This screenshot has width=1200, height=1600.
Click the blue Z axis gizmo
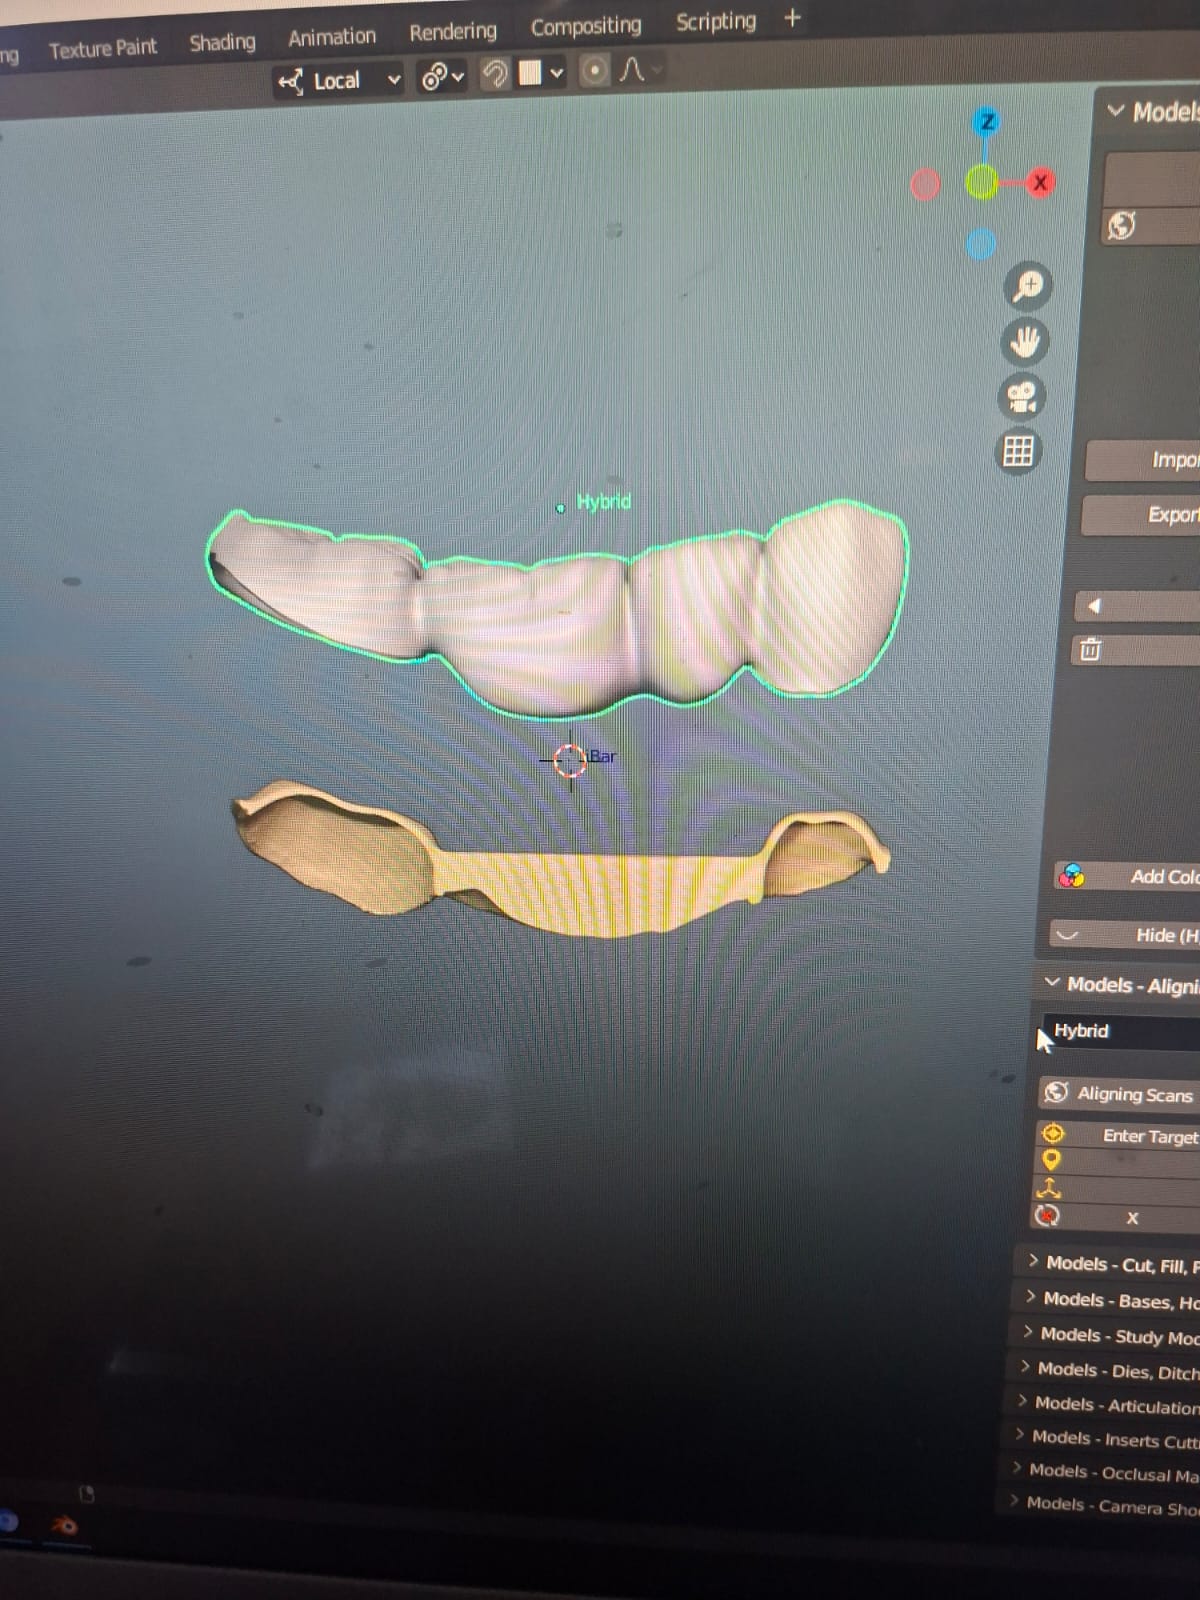coord(987,122)
